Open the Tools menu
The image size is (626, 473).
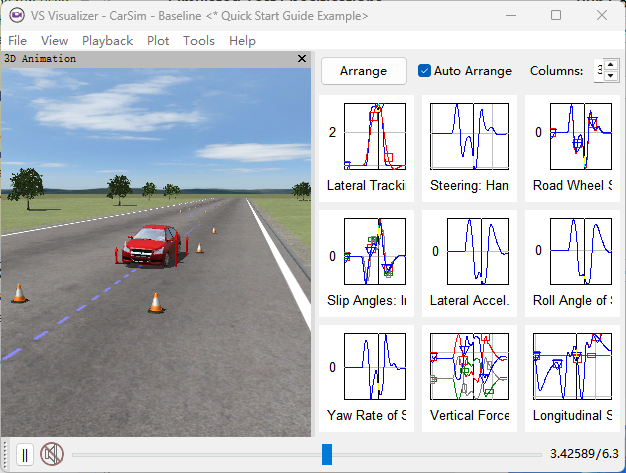[199, 40]
